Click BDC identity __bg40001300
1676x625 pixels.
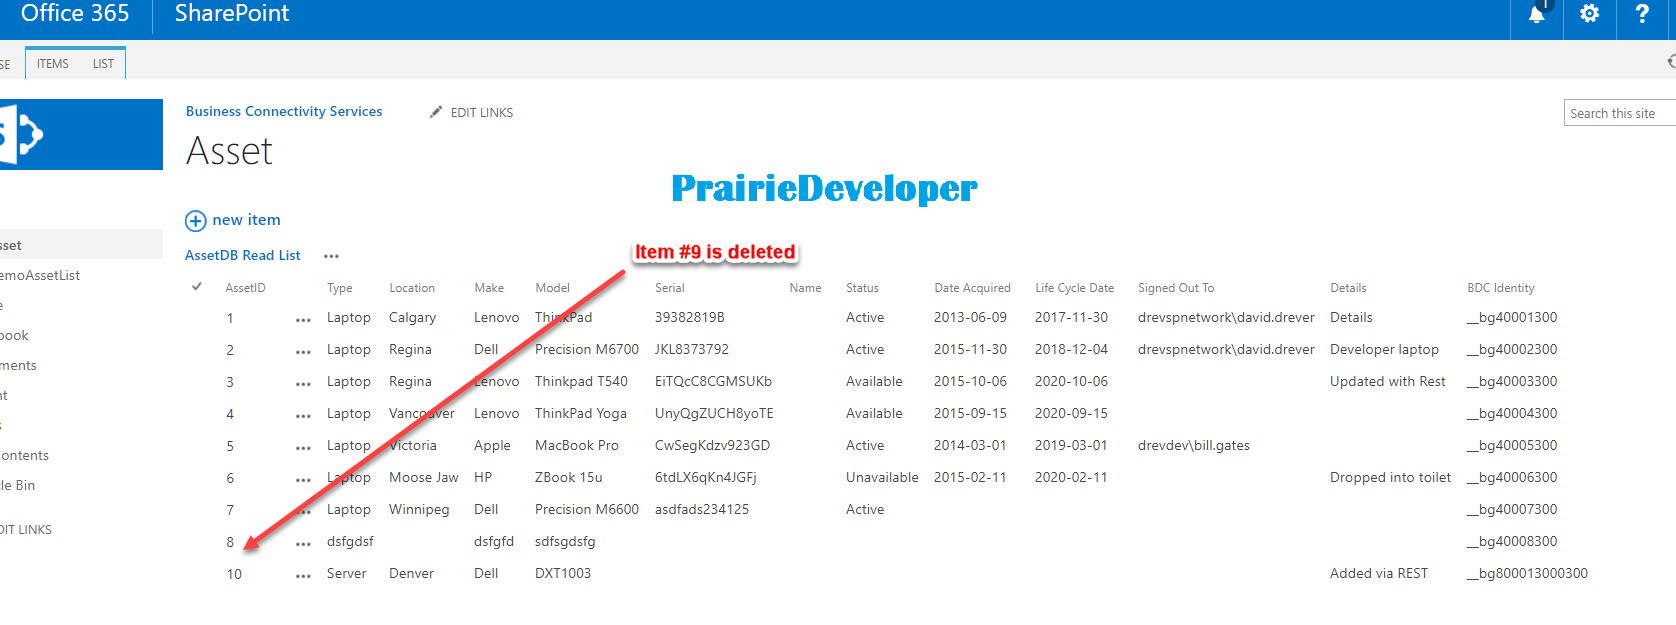click(x=1512, y=317)
